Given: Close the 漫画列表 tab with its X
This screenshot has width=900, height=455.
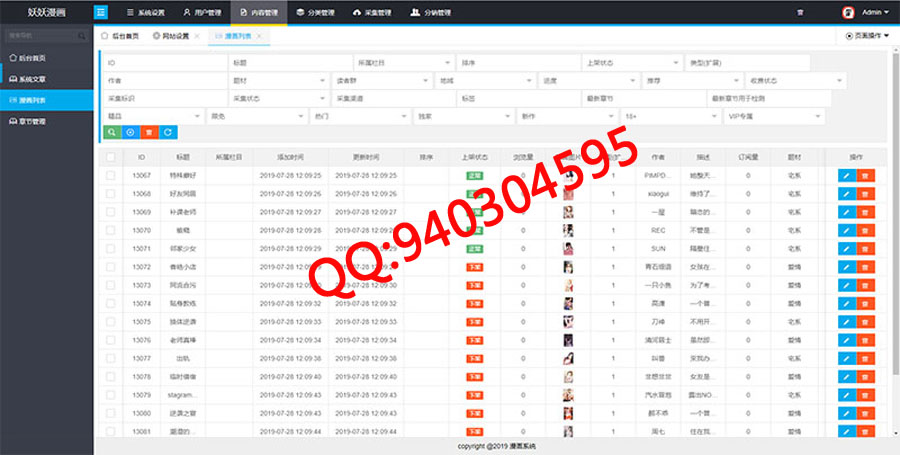Looking at the screenshot, I should click(260, 36).
